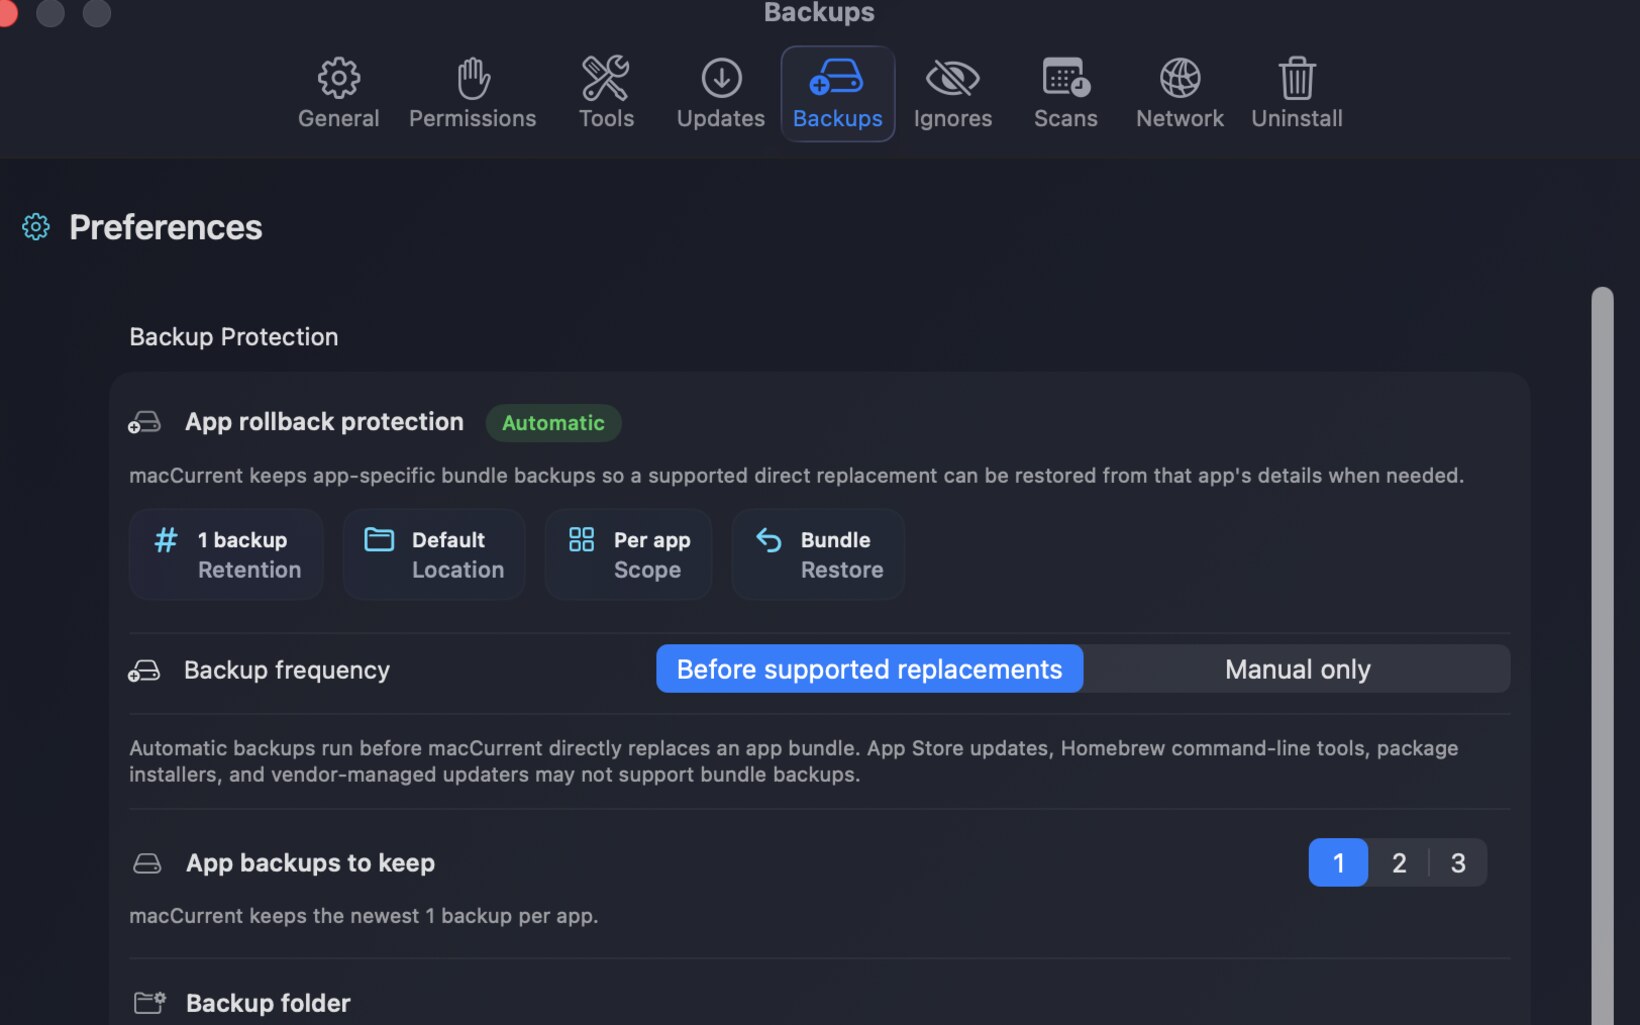Switch to the Uninstall tab label
The width and height of the screenshot is (1640, 1025).
pyautogui.click(x=1297, y=118)
